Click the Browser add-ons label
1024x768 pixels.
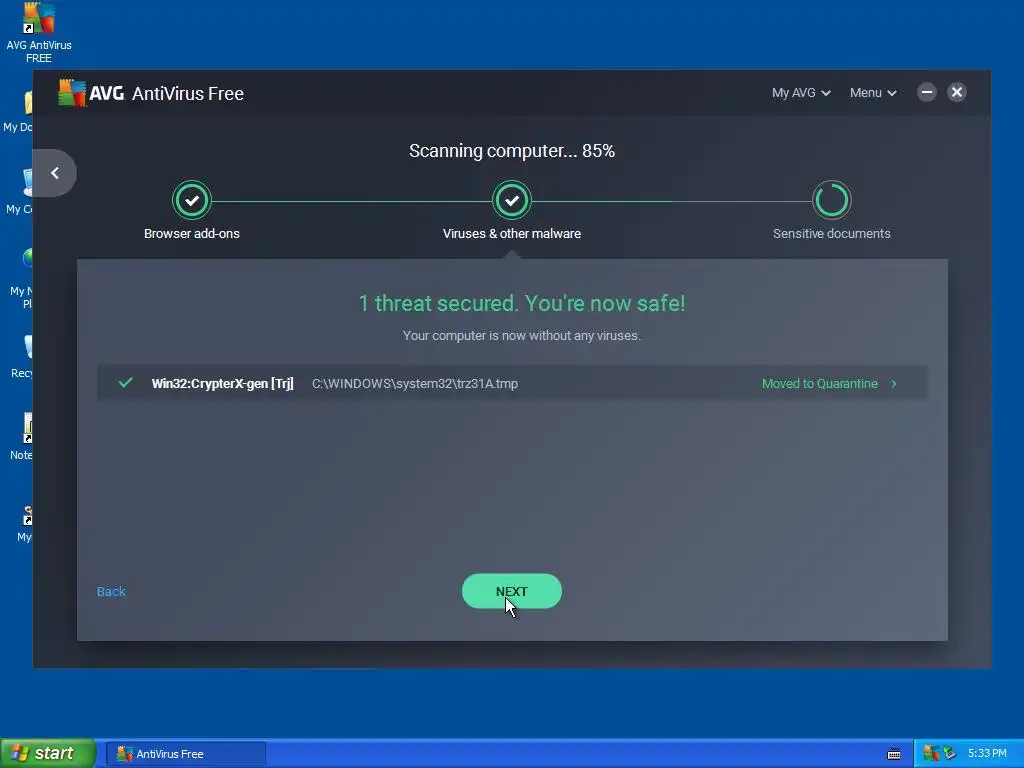tap(192, 234)
